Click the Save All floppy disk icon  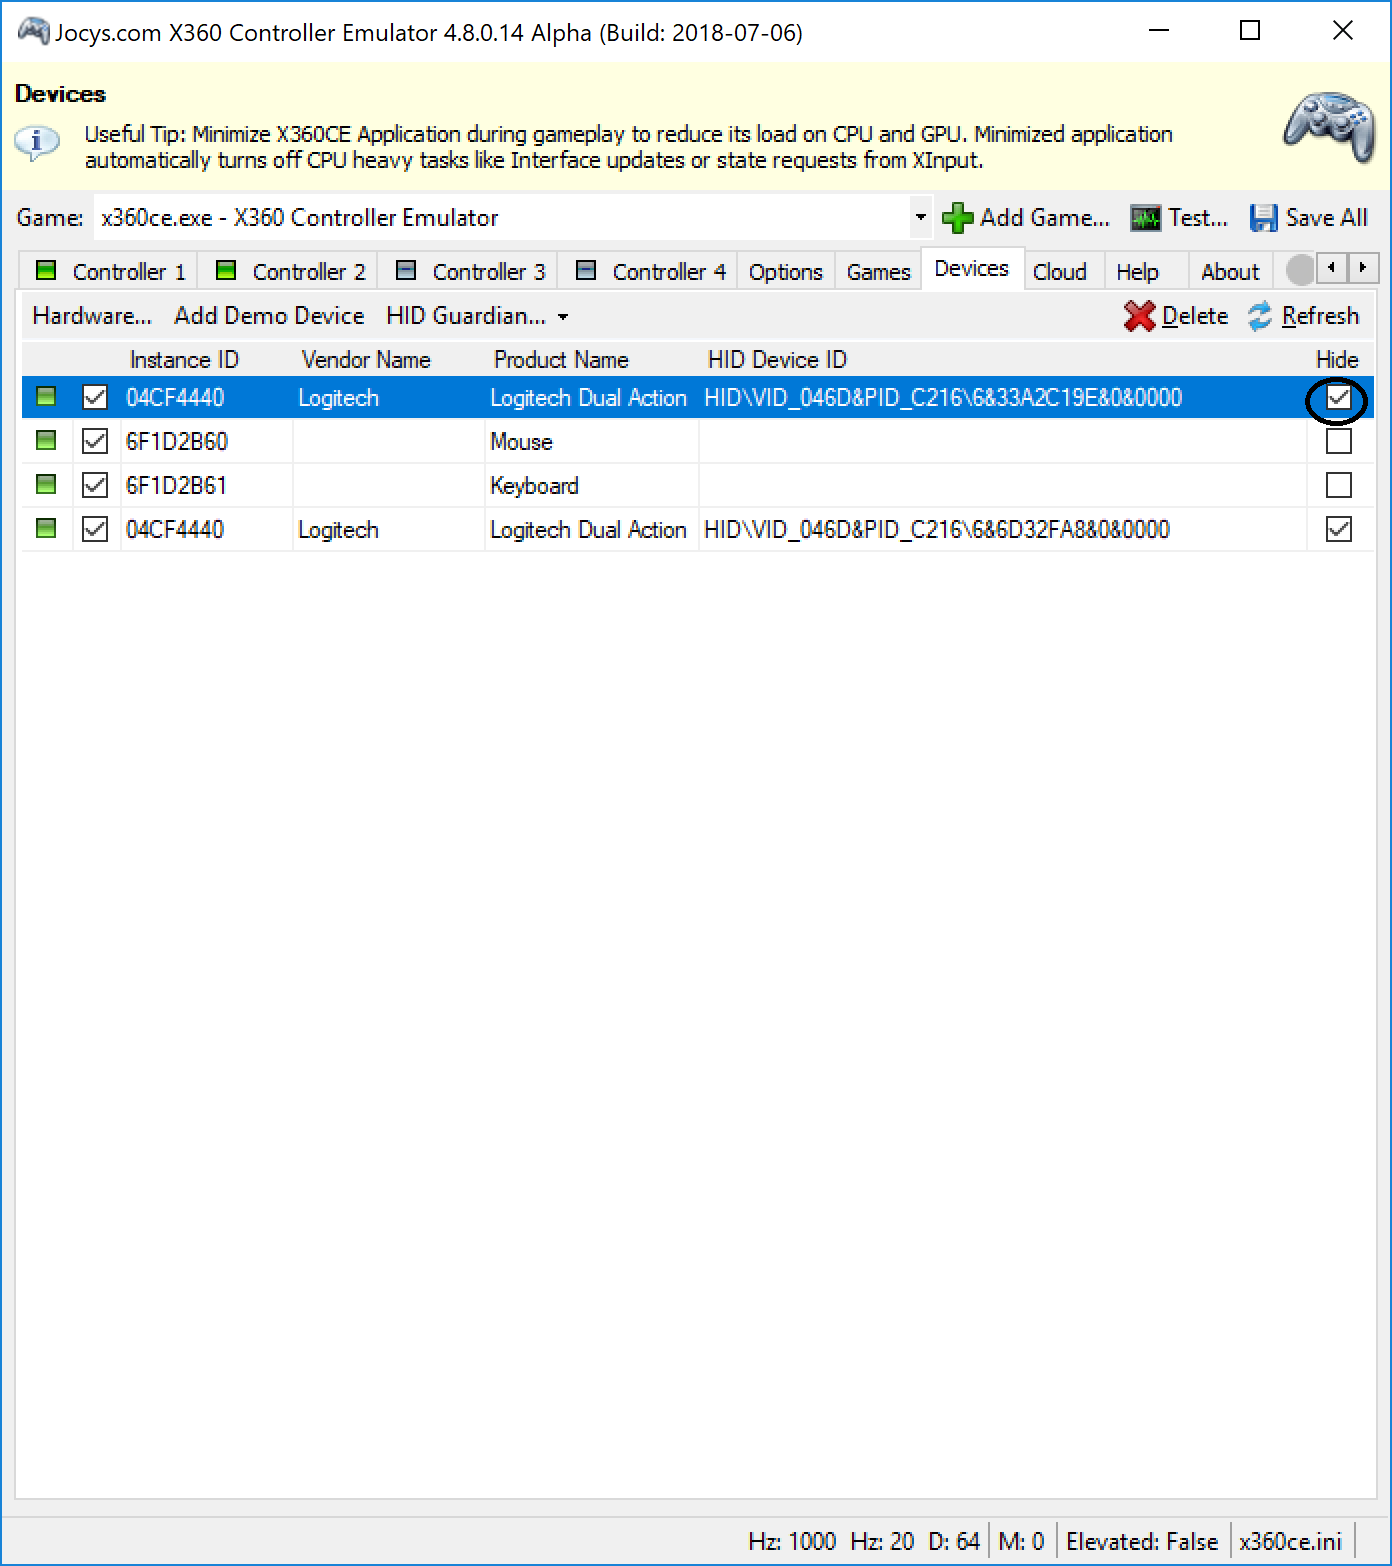click(1263, 218)
